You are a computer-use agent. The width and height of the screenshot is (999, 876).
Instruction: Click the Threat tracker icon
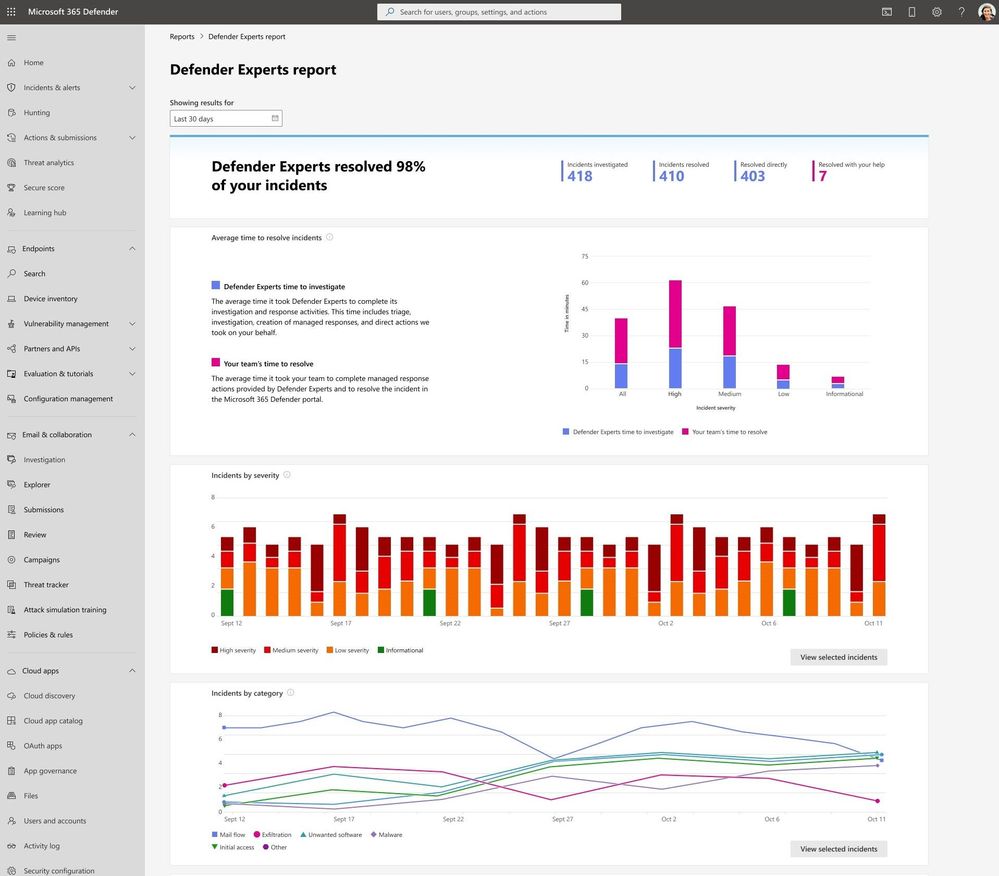pyautogui.click(x=11, y=584)
